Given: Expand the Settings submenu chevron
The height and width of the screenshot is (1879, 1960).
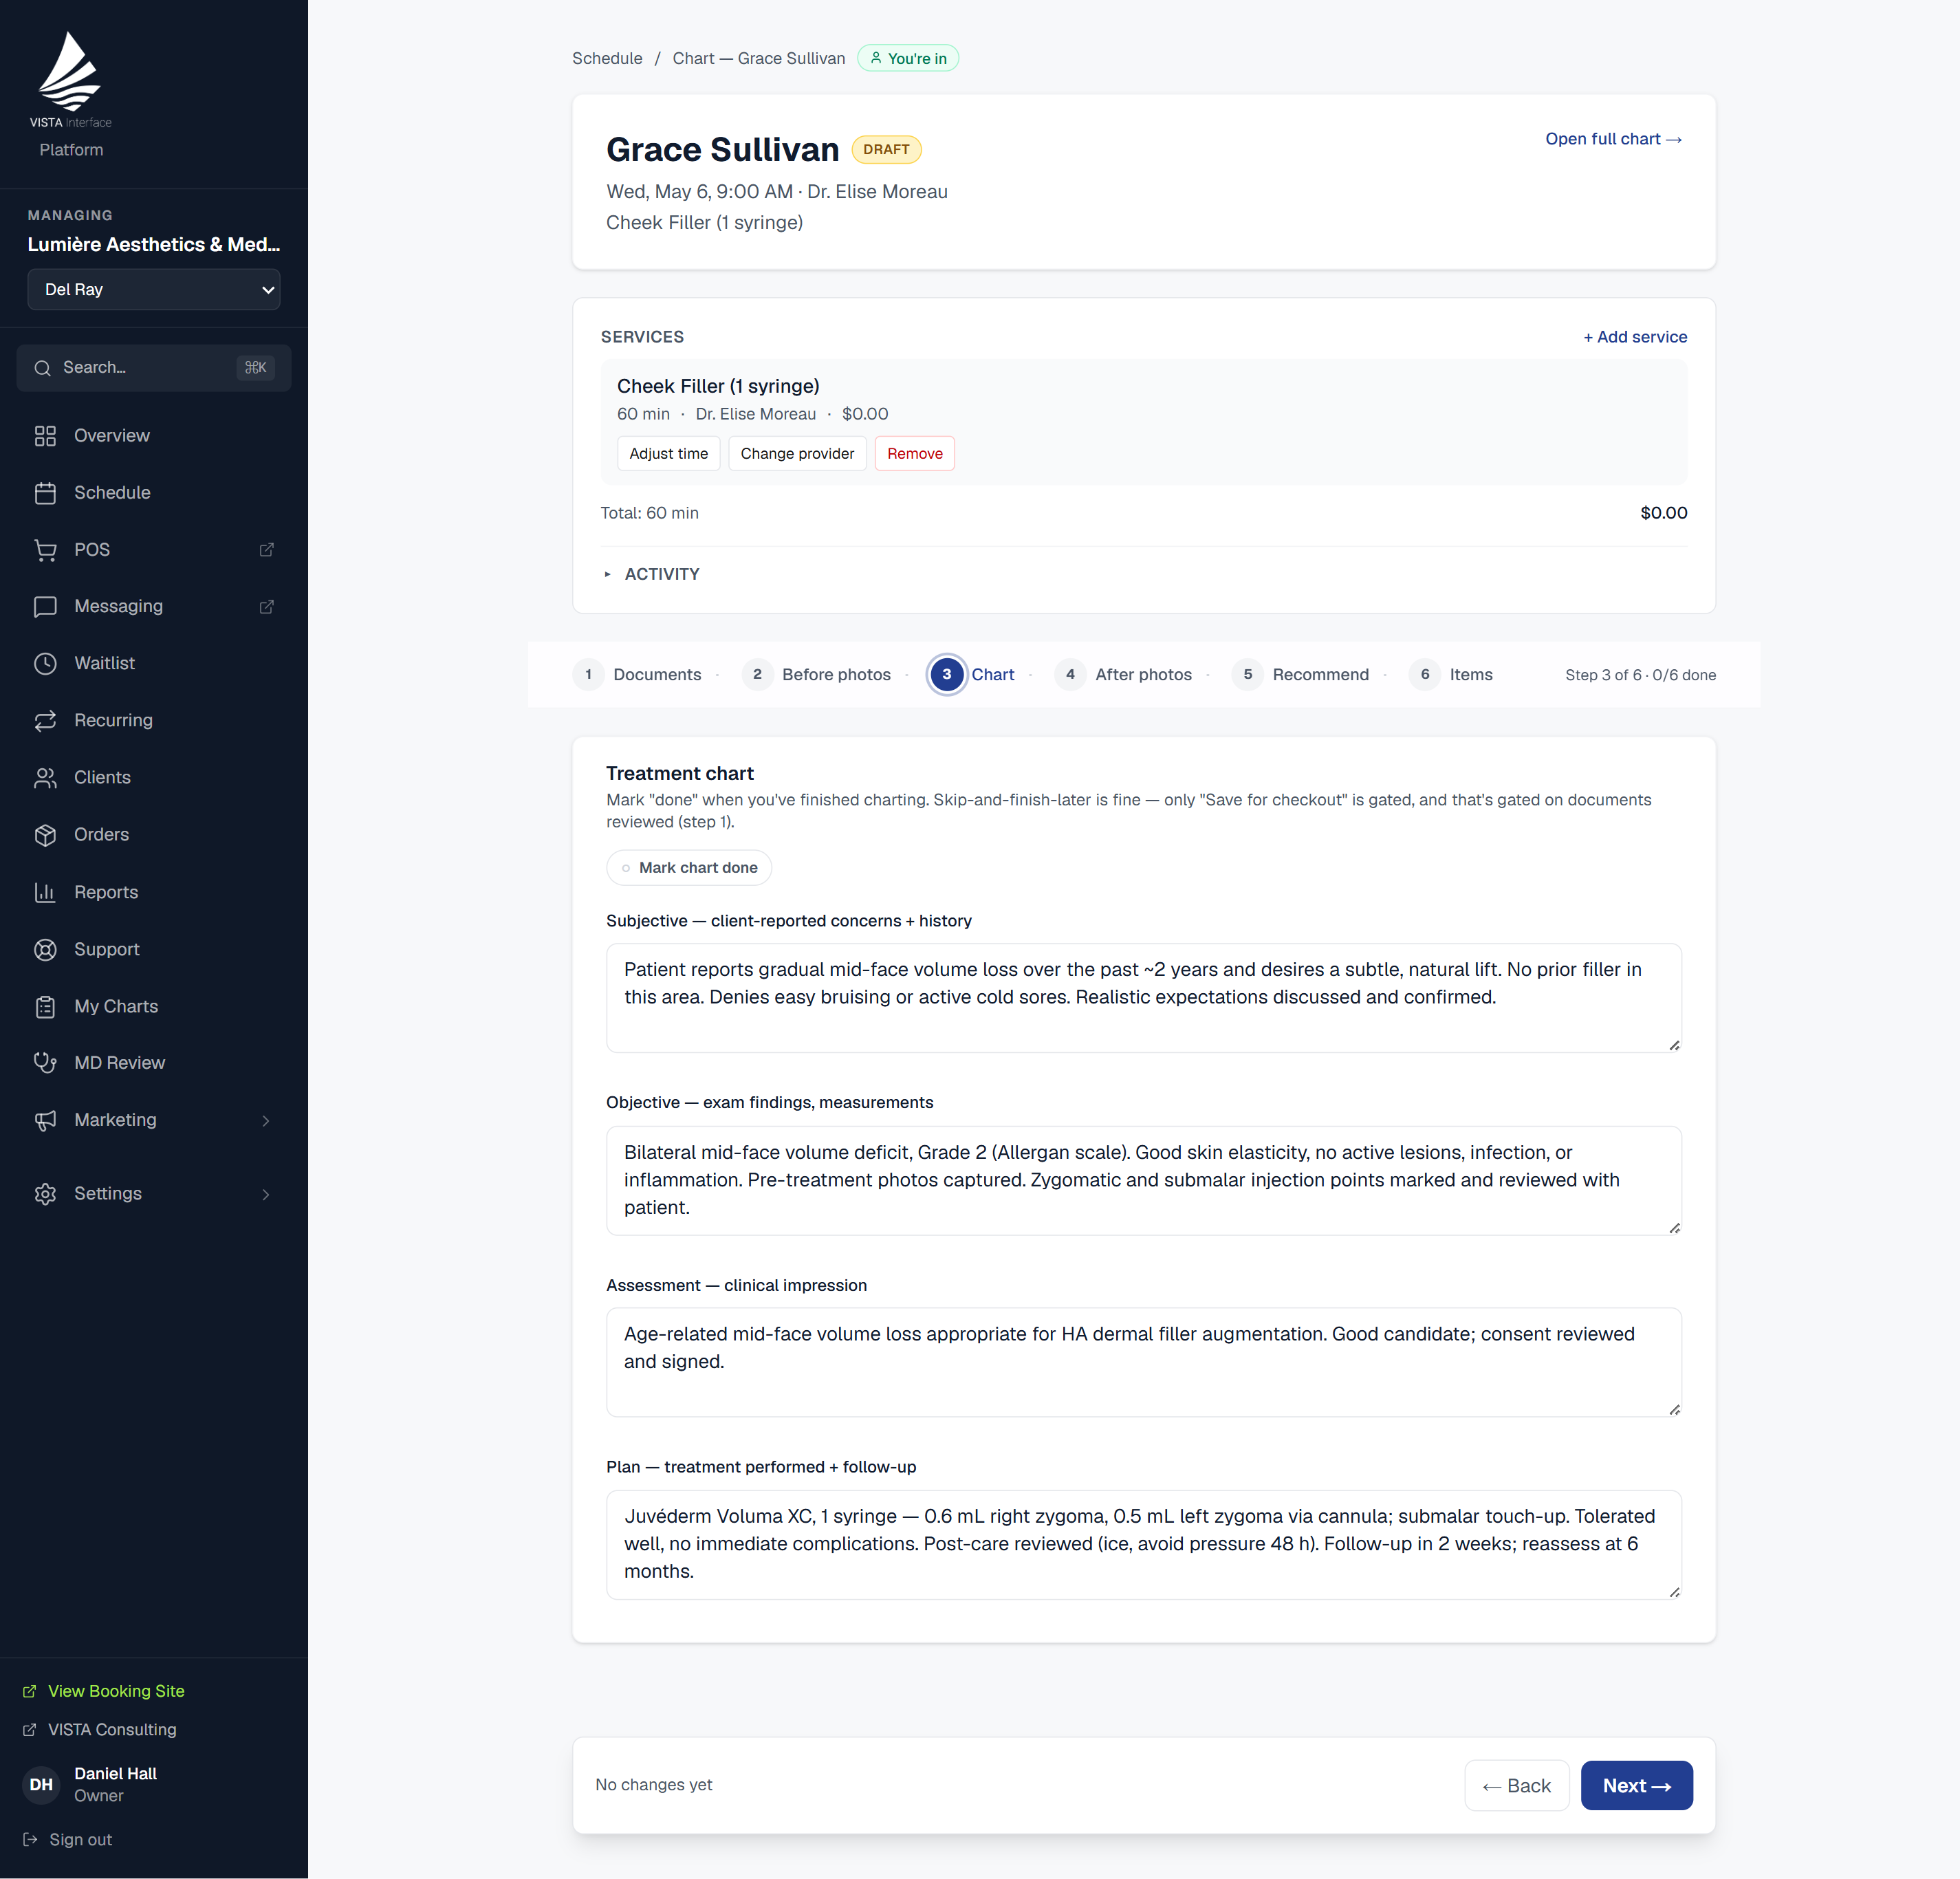Looking at the screenshot, I should (x=266, y=1194).
